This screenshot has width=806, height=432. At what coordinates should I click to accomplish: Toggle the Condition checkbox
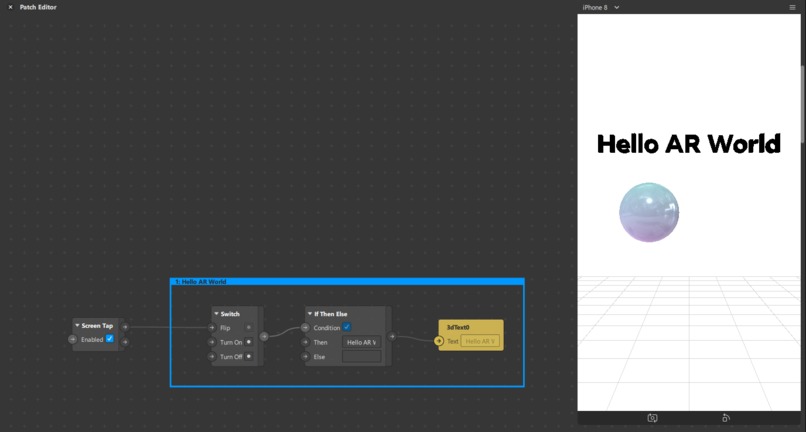[347, 327]
